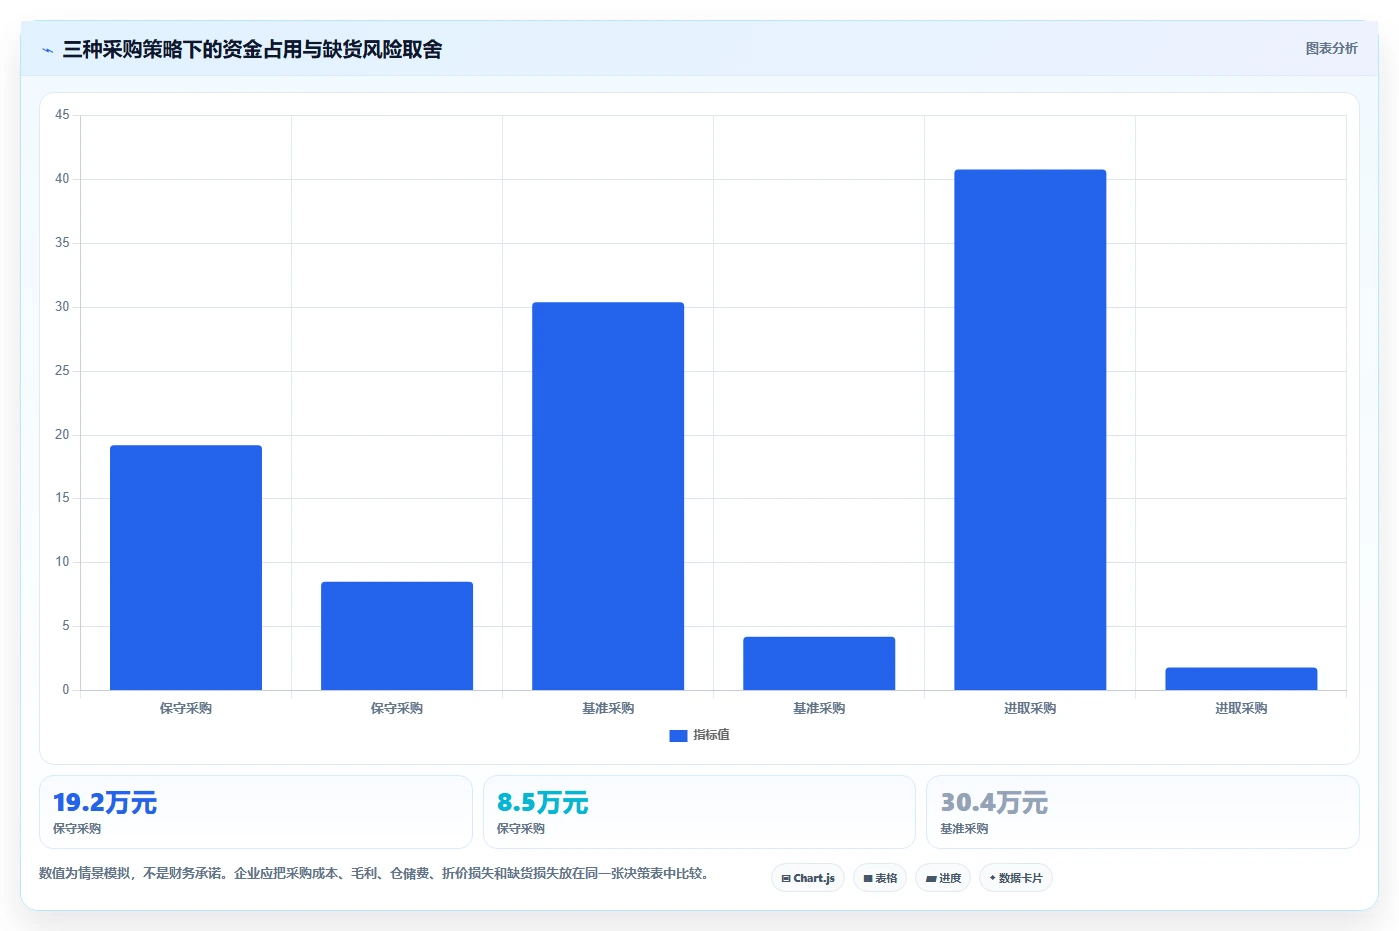1399x931 pixels.
Task: Select the 表格 chip
Action: [x=880, y=878]
